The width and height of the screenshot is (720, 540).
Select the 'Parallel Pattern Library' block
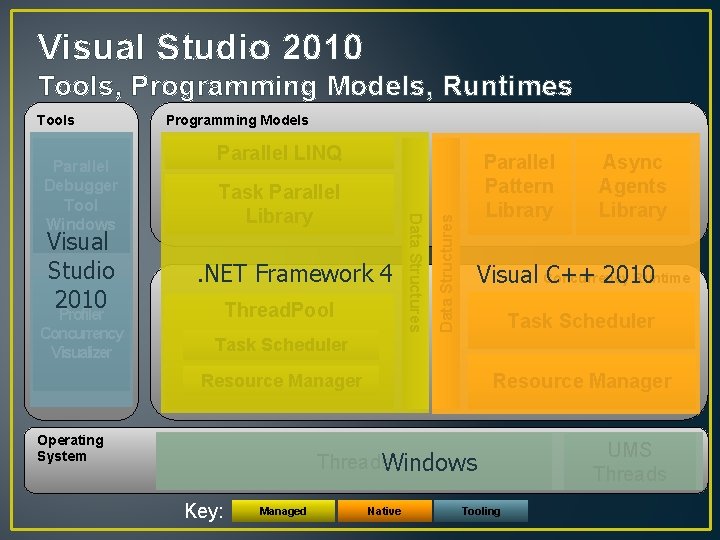519,186
